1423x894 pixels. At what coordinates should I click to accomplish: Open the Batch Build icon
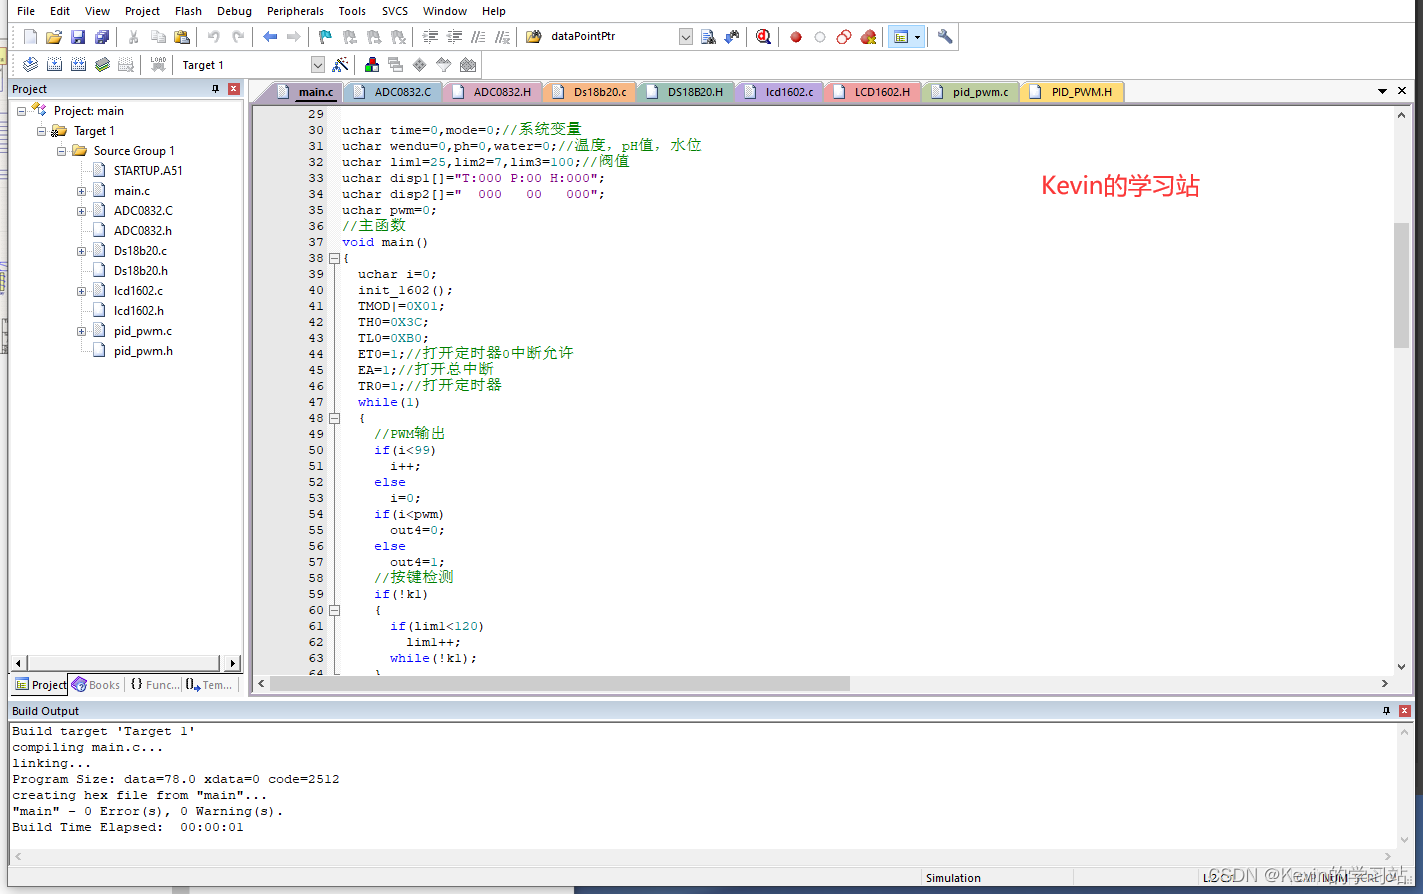pos(102,65)
